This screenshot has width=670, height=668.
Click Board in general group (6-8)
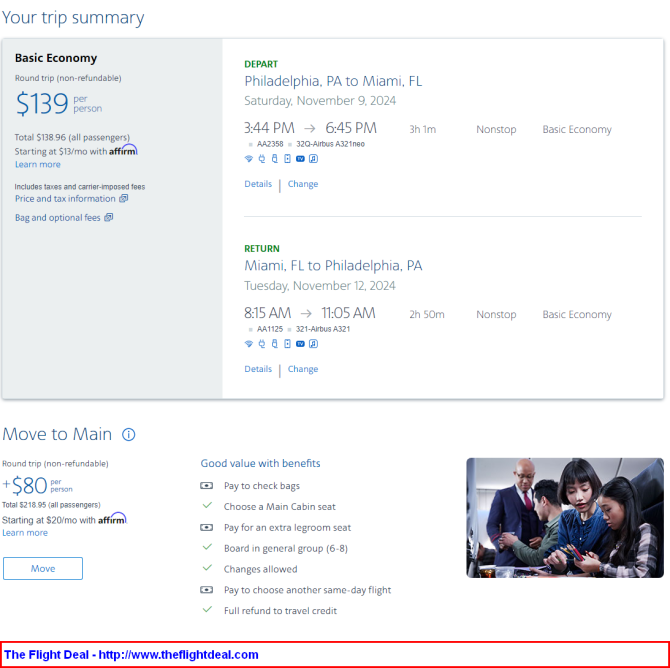pyautogui.click(x=286, y=549)
